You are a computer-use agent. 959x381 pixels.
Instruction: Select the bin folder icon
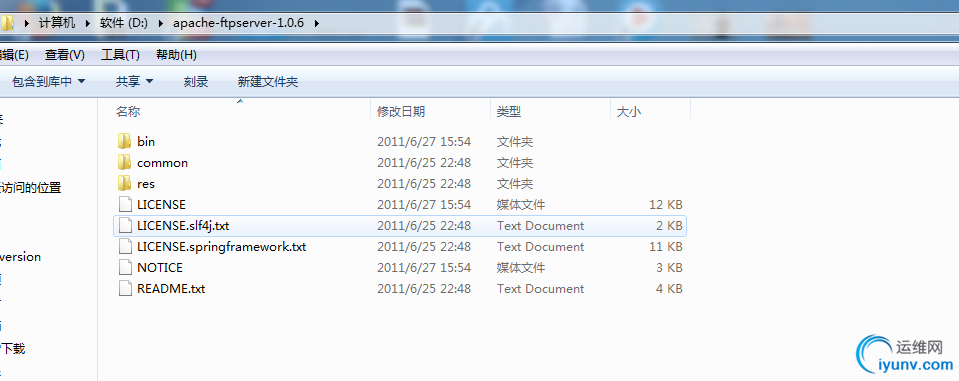(124, 142)
